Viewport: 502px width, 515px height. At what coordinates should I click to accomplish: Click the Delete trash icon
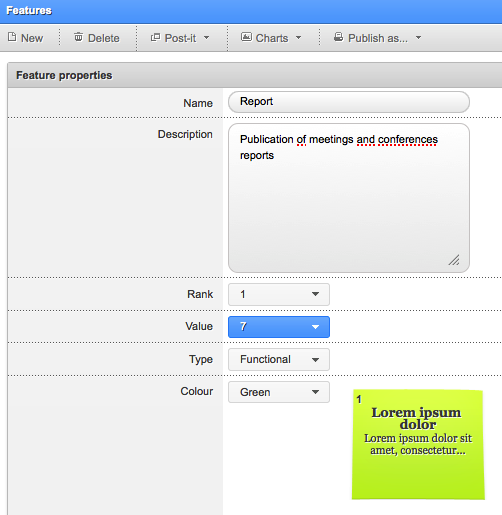78,37
